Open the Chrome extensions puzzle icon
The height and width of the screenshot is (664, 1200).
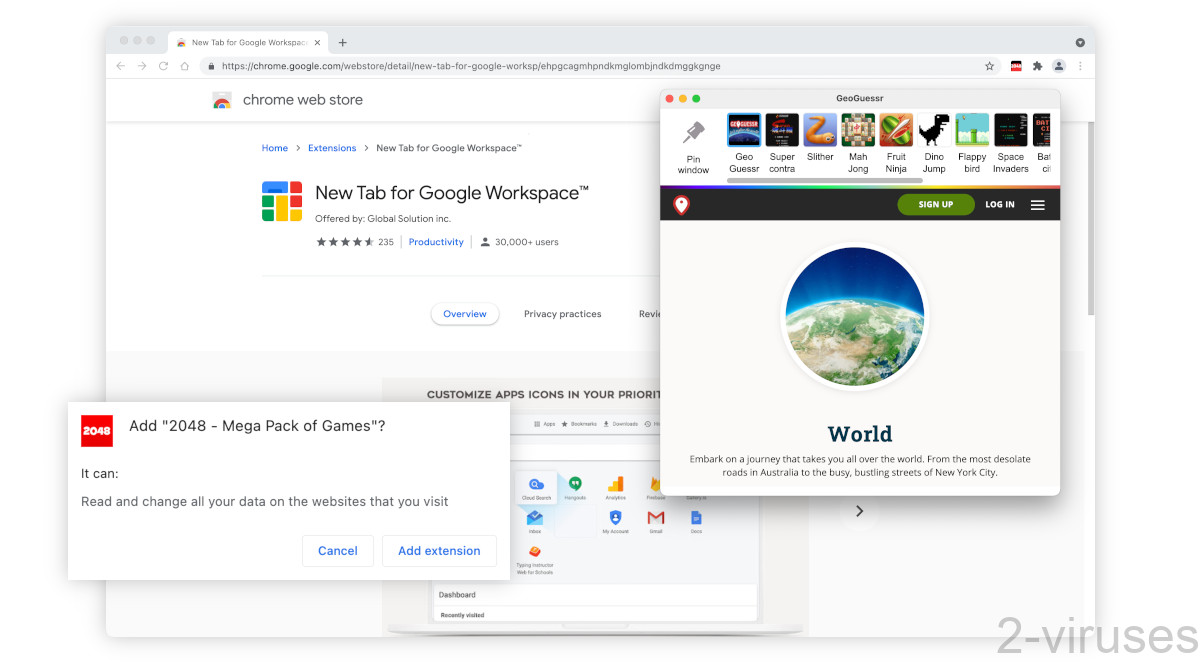[x=1037, y=66]
